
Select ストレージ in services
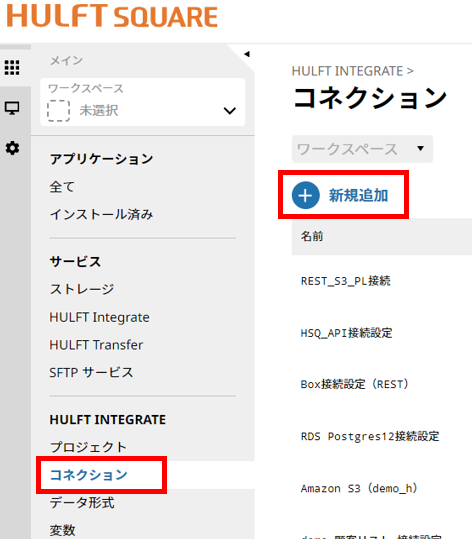pos(82,289)
